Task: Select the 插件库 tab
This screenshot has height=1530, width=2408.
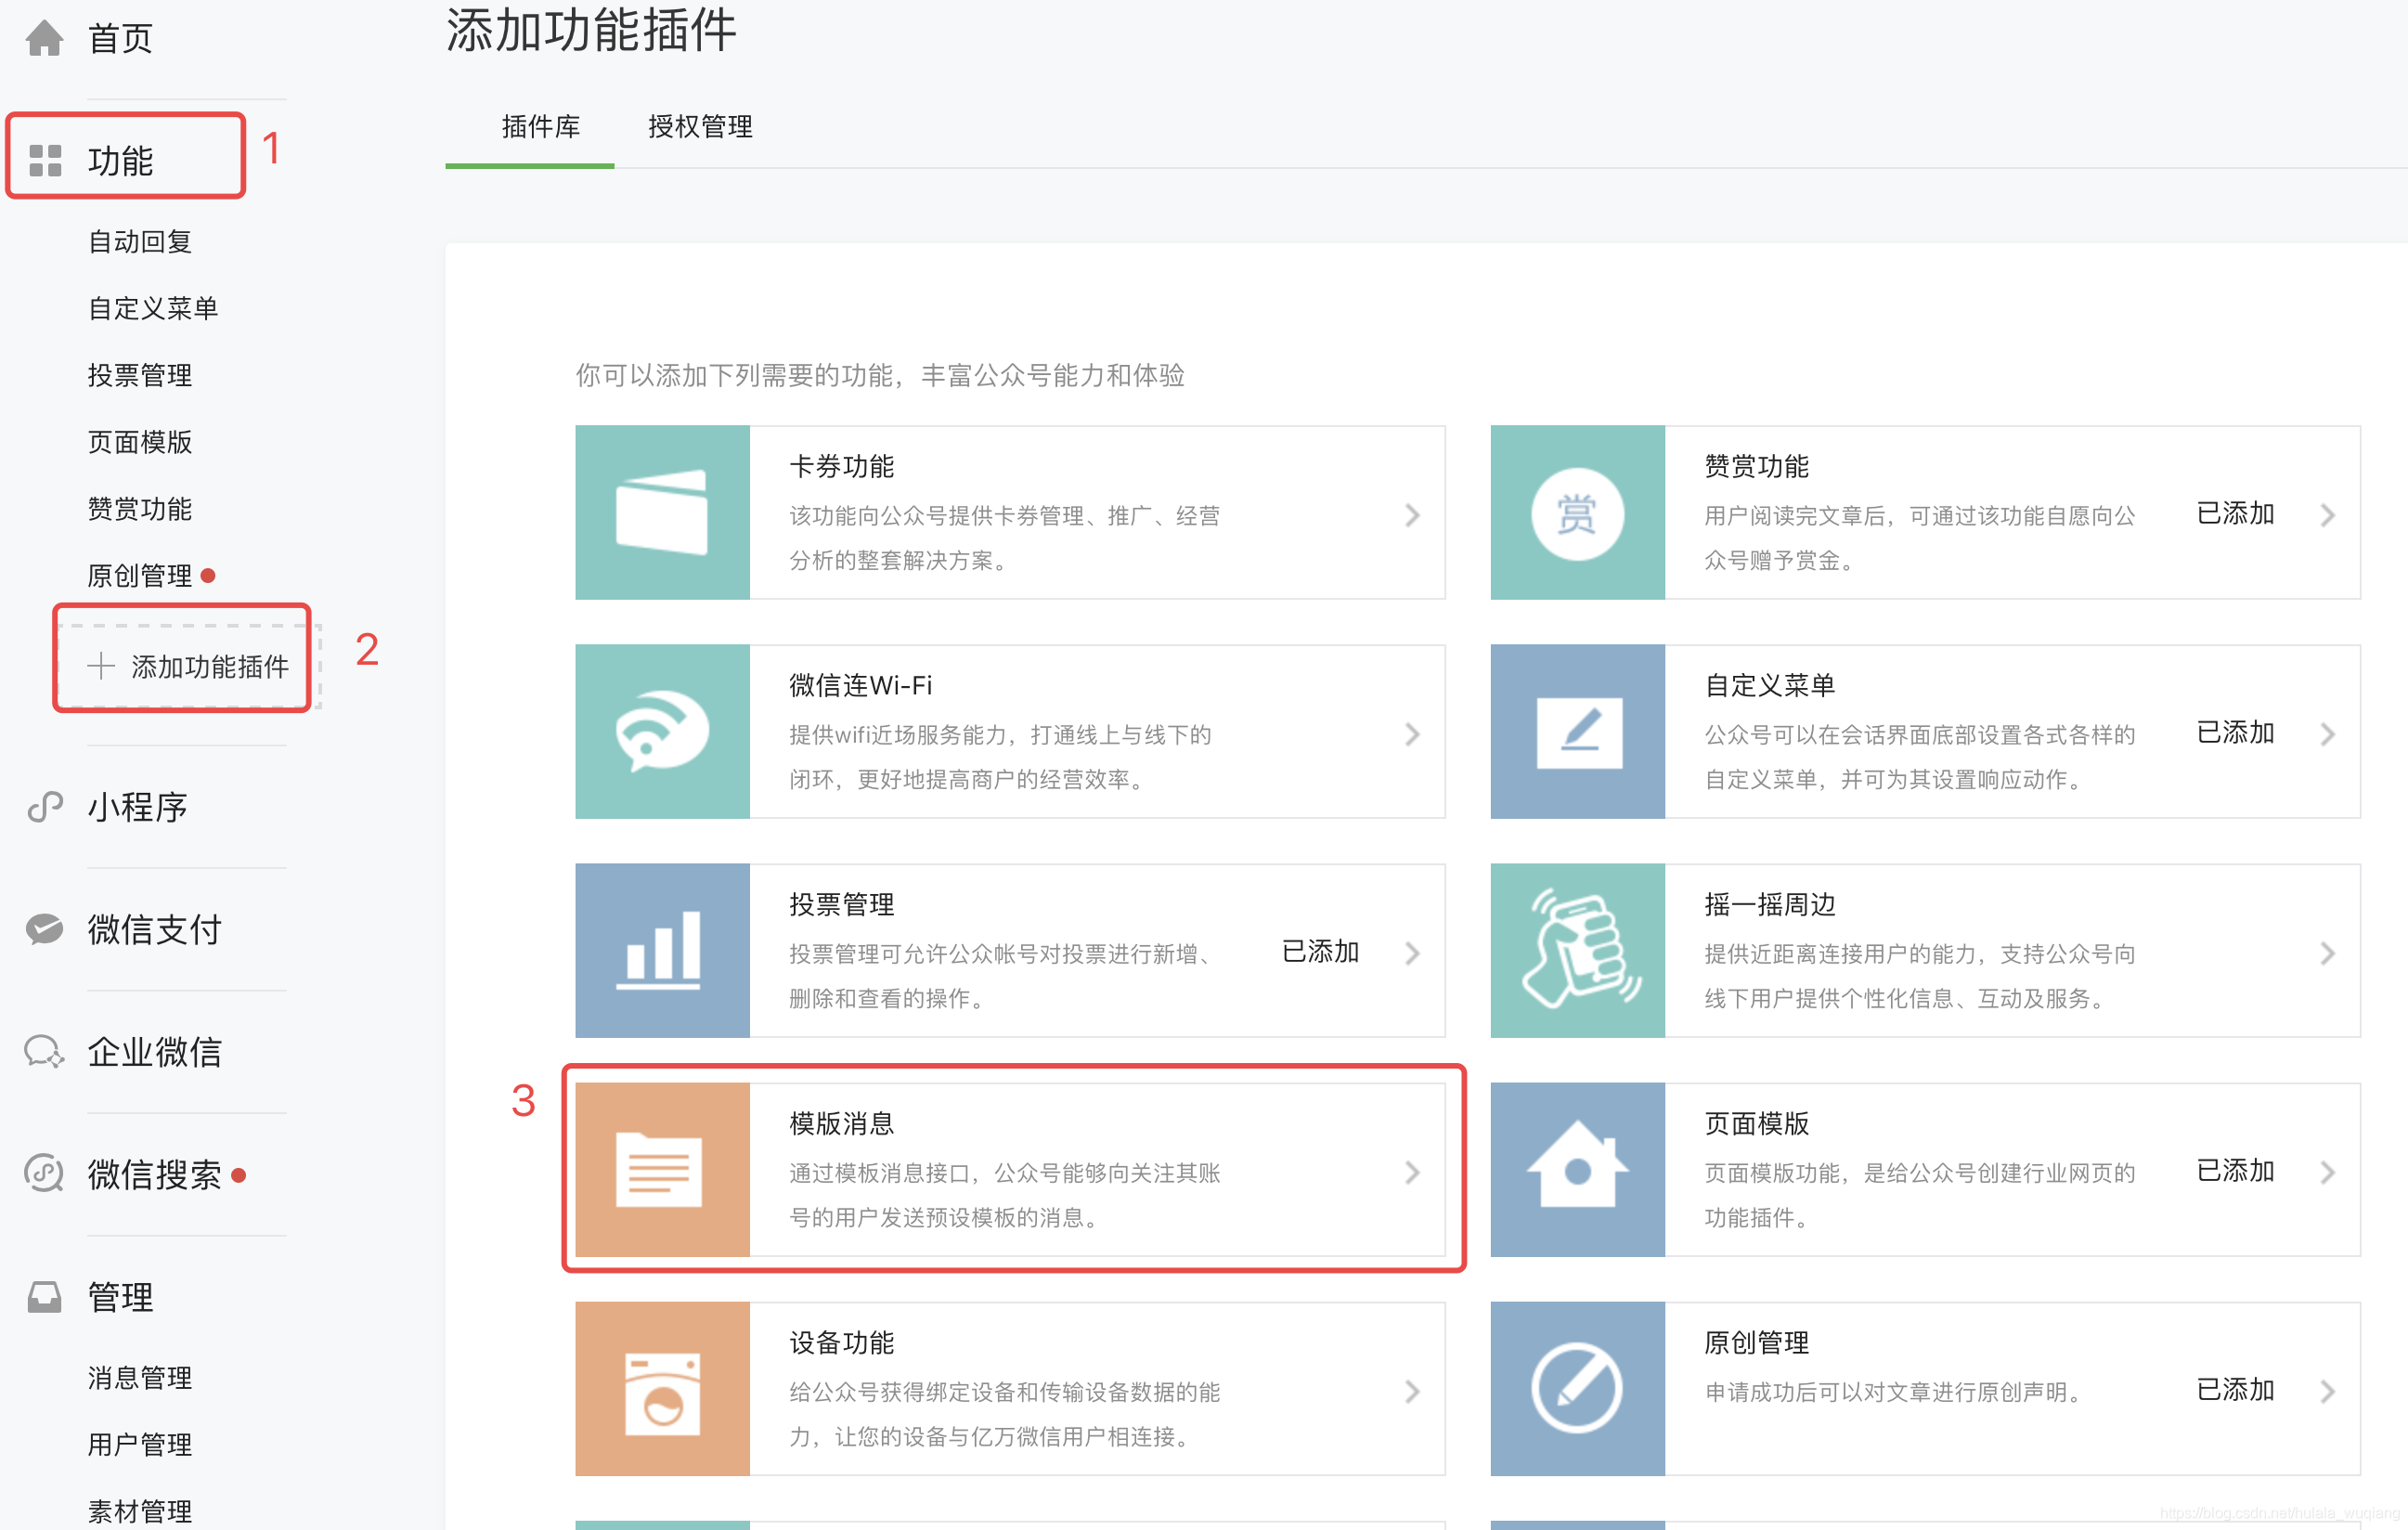Action: [540, 127]
